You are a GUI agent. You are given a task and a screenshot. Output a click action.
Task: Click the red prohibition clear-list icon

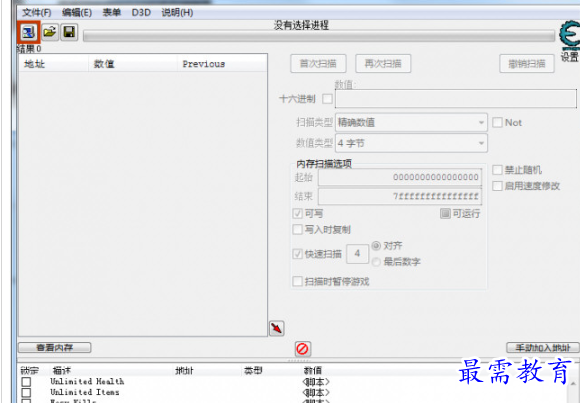(x=303, y=349)
